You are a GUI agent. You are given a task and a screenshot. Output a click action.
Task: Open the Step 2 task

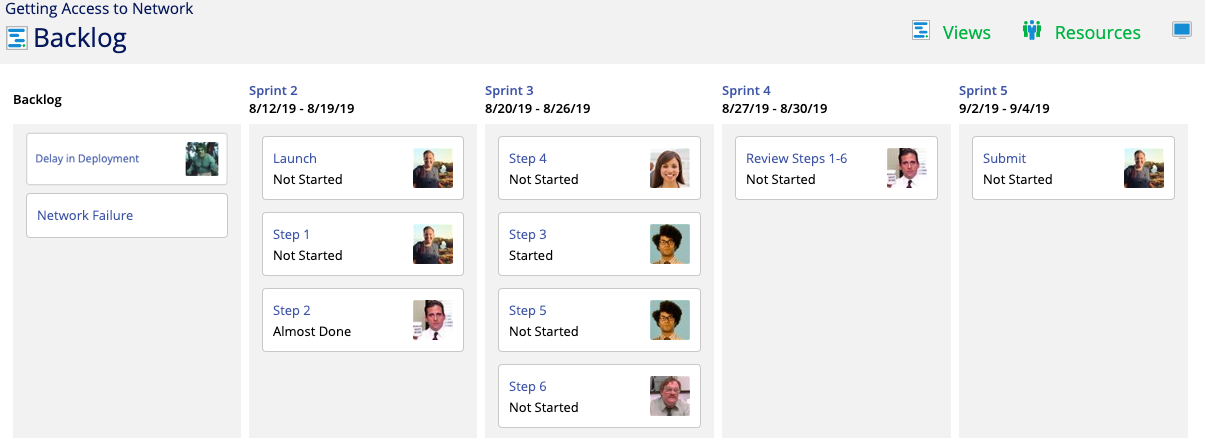pyautogui.click(x=292, y=310)
